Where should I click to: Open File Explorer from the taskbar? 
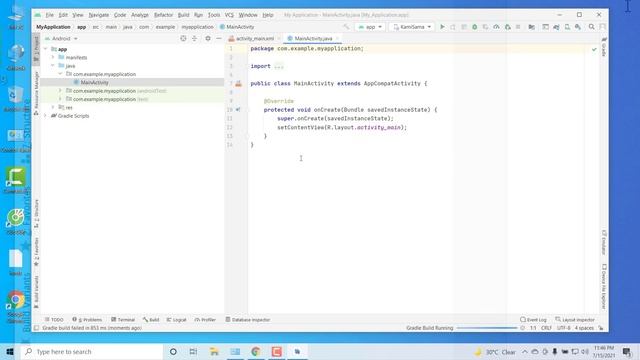214,351
